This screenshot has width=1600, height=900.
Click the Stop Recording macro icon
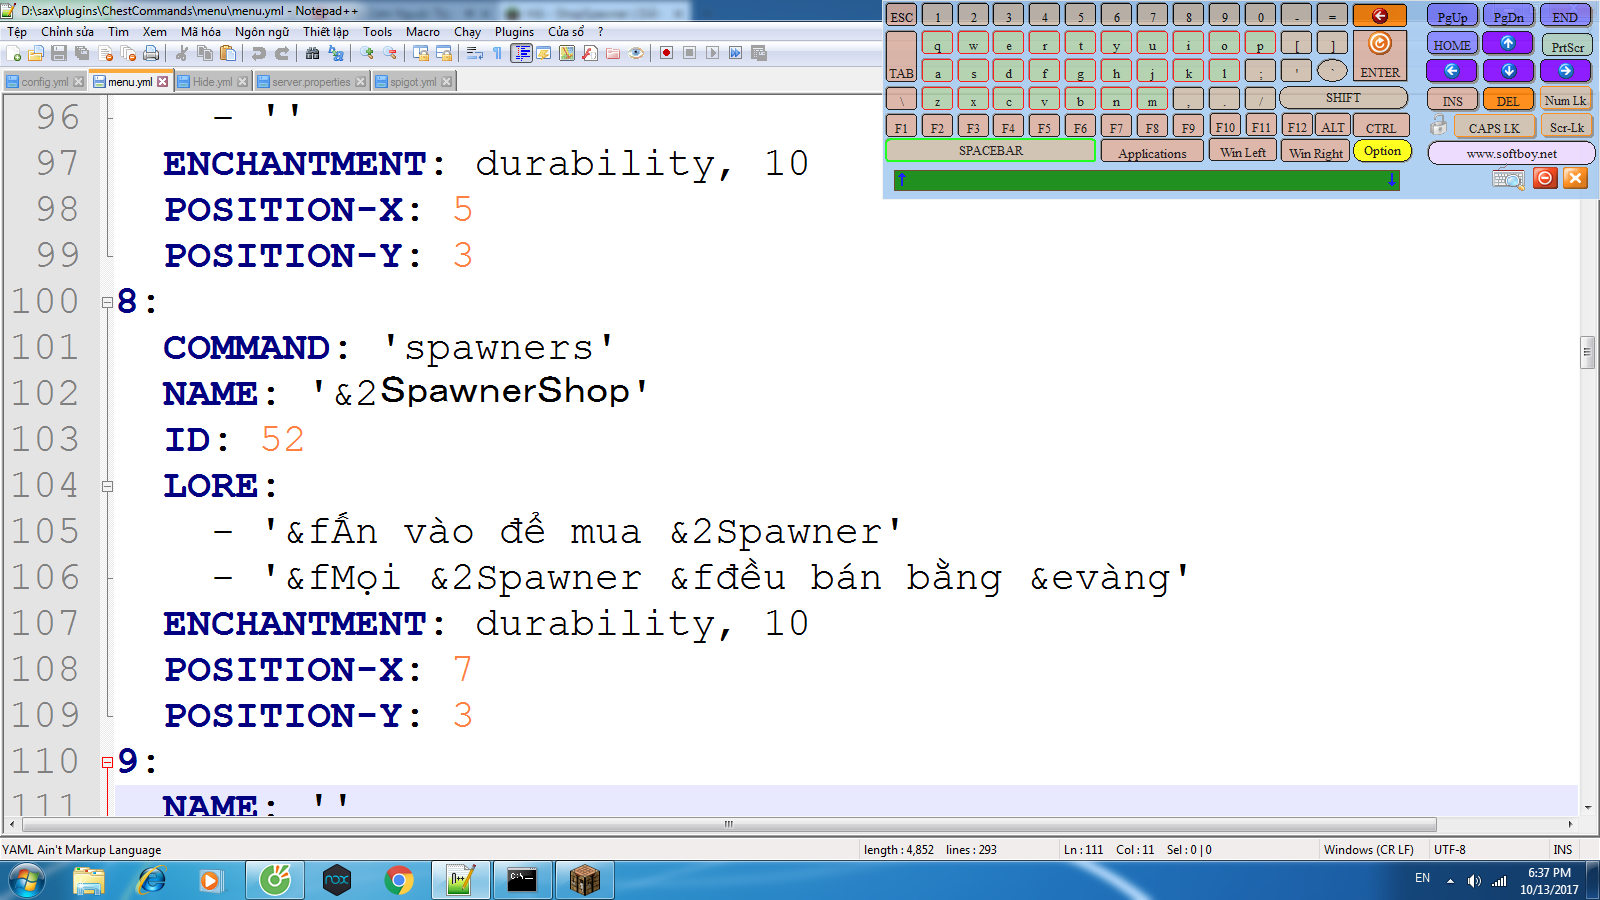pos(690,53)
